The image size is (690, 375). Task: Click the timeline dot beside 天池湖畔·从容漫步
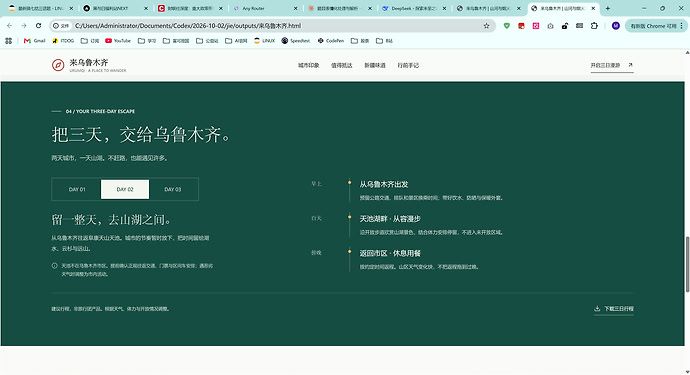tap(349, 217)
